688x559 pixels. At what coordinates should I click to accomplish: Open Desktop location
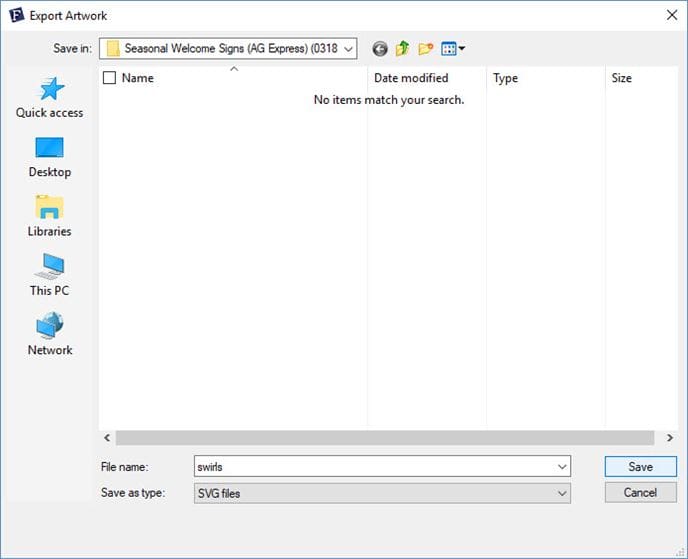click(50, 158)
